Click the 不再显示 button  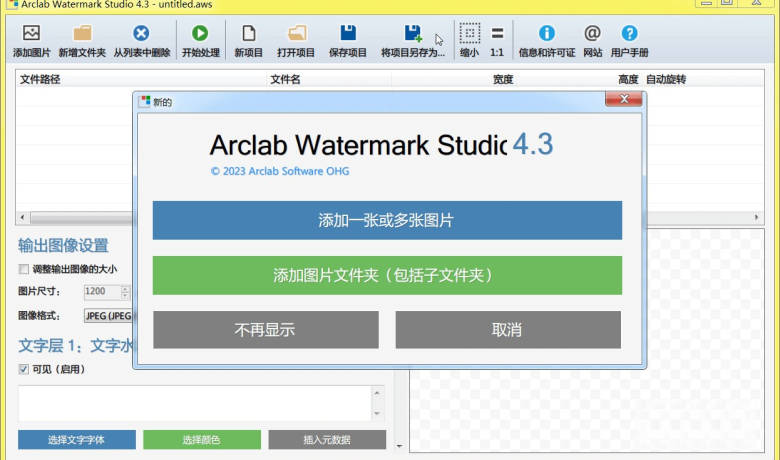click(266, 330)
